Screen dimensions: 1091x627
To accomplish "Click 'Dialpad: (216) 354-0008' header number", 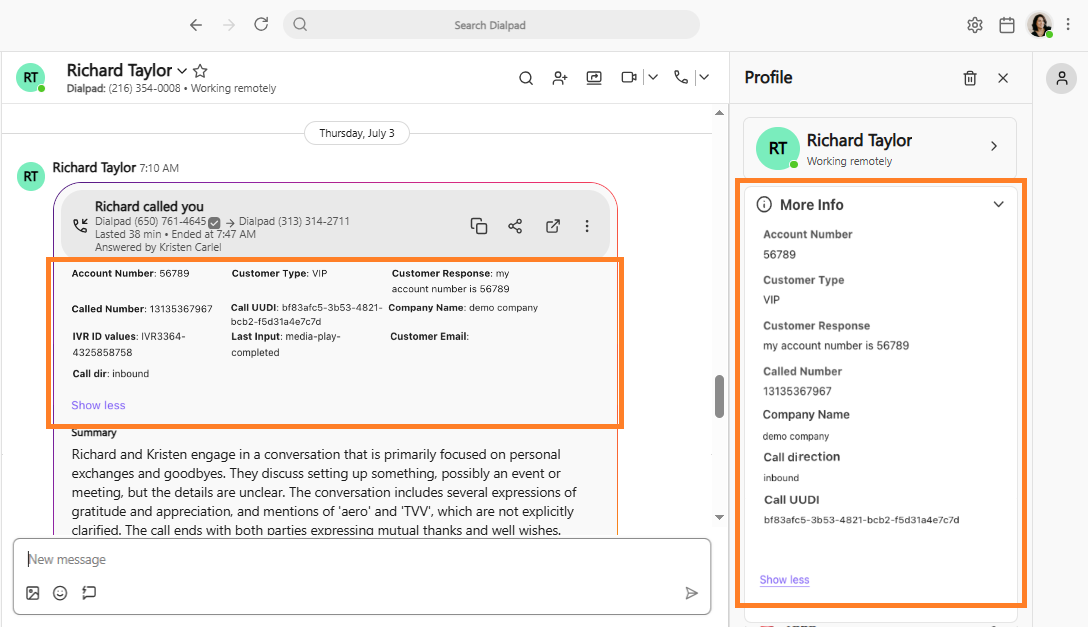I will (123, 88).
